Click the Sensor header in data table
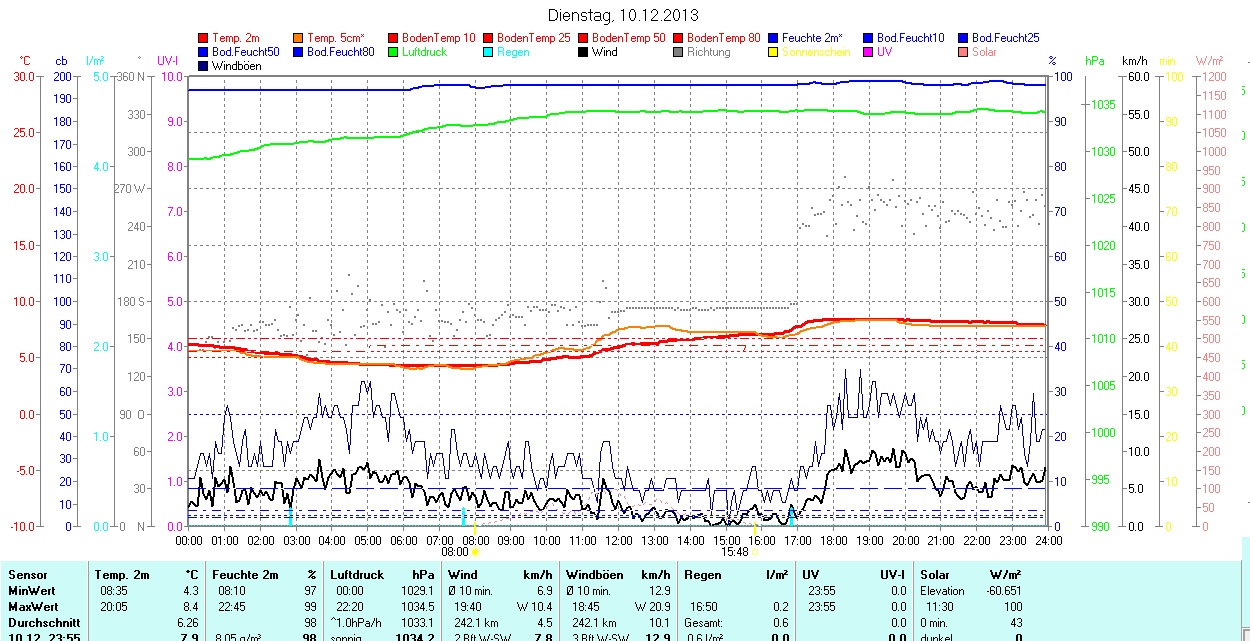This screenshot has height=641, width=1250. 27,575
